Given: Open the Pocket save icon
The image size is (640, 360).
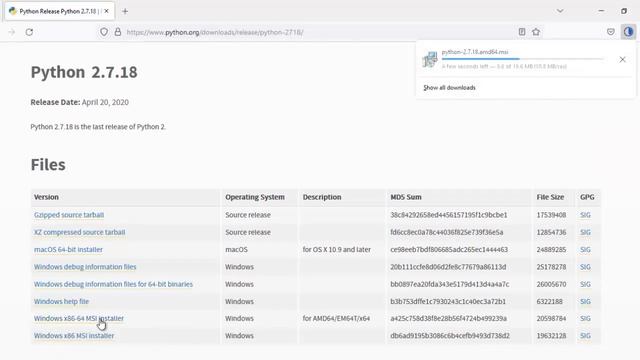Looking at the screenshot, I should (611, 32).
